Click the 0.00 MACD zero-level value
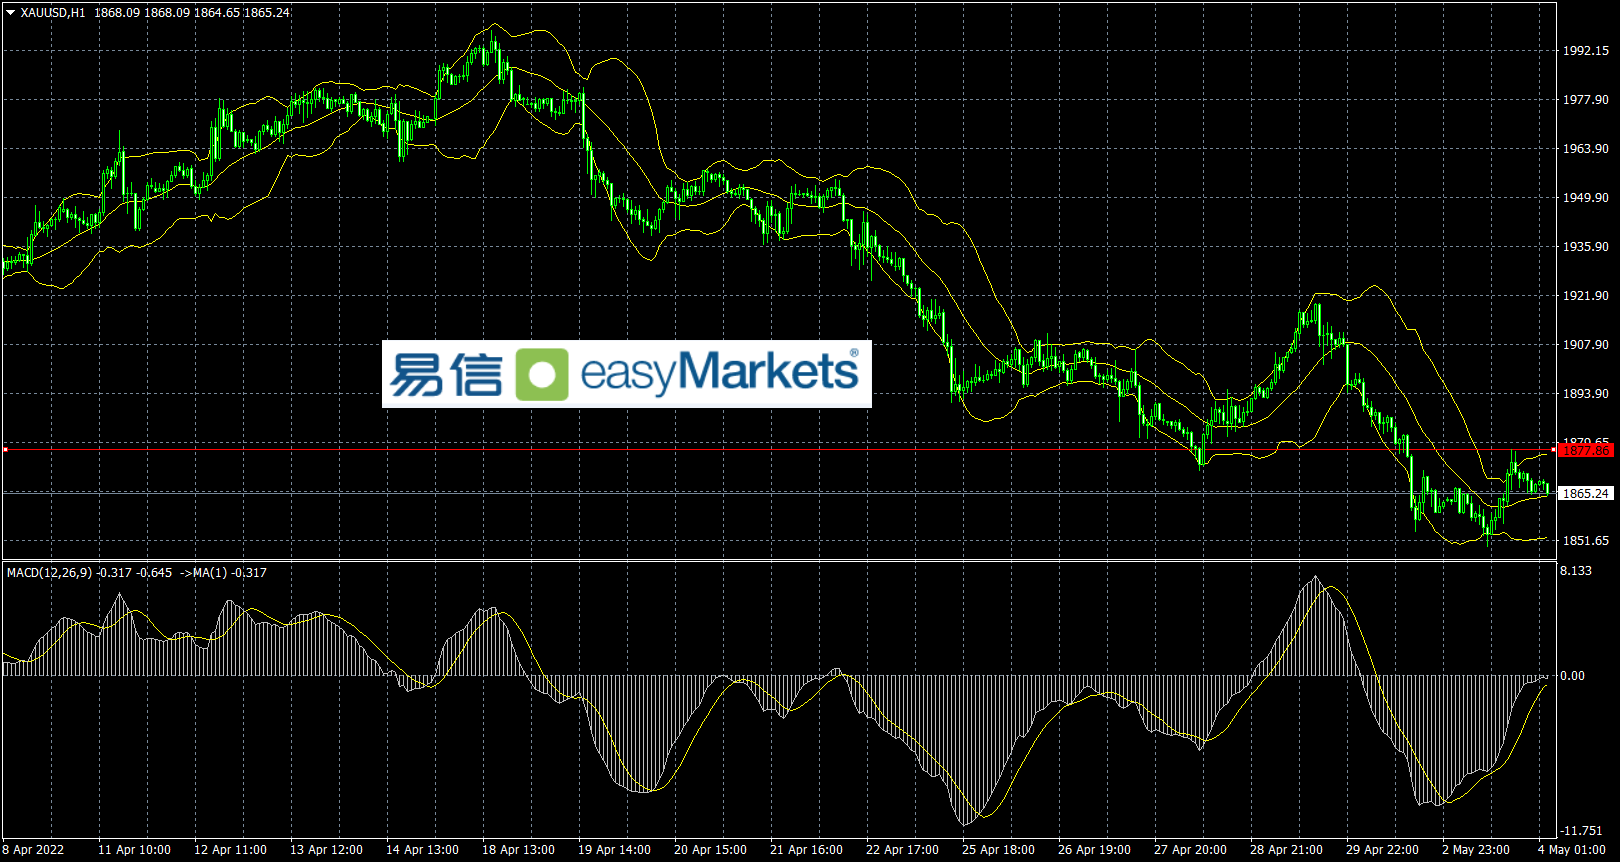Image resolution: width=1620 pixels, height=862 pixels. (x=1573, y=676)
